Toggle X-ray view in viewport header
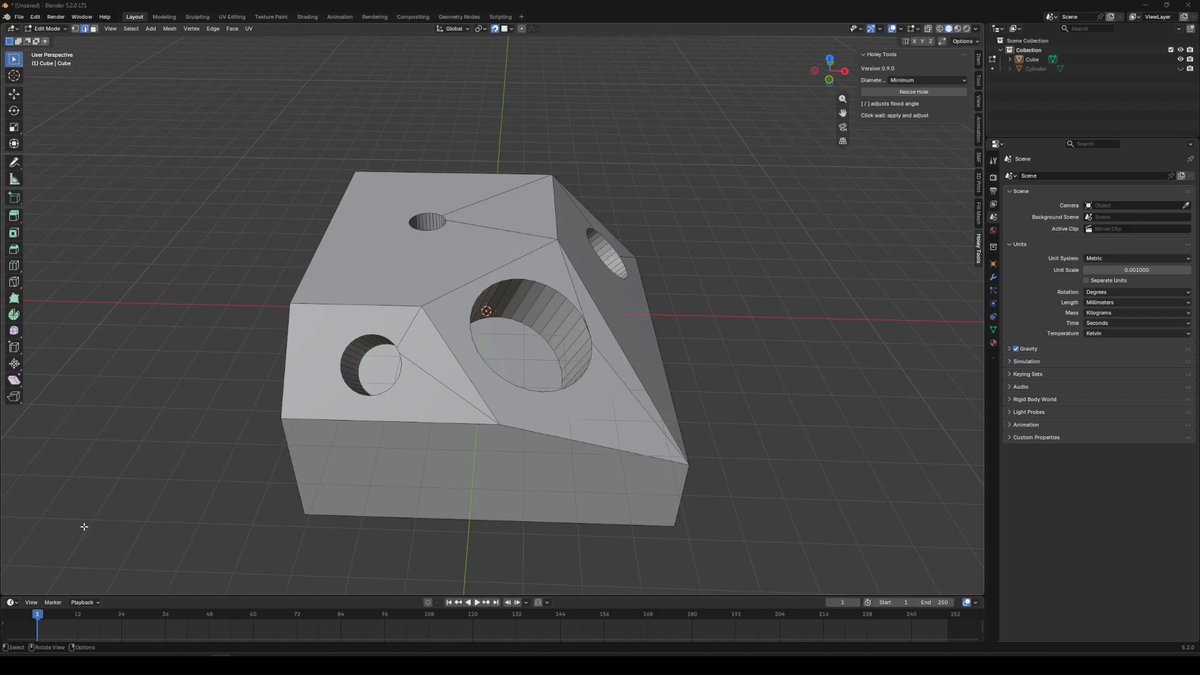 [928, 28]
